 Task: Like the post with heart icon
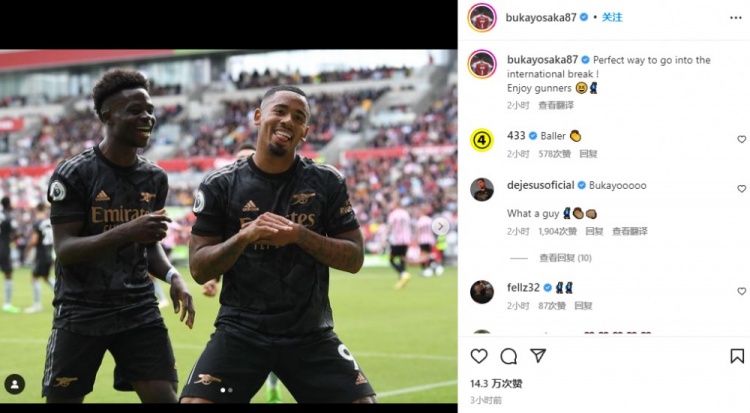(x=479, y=356)
